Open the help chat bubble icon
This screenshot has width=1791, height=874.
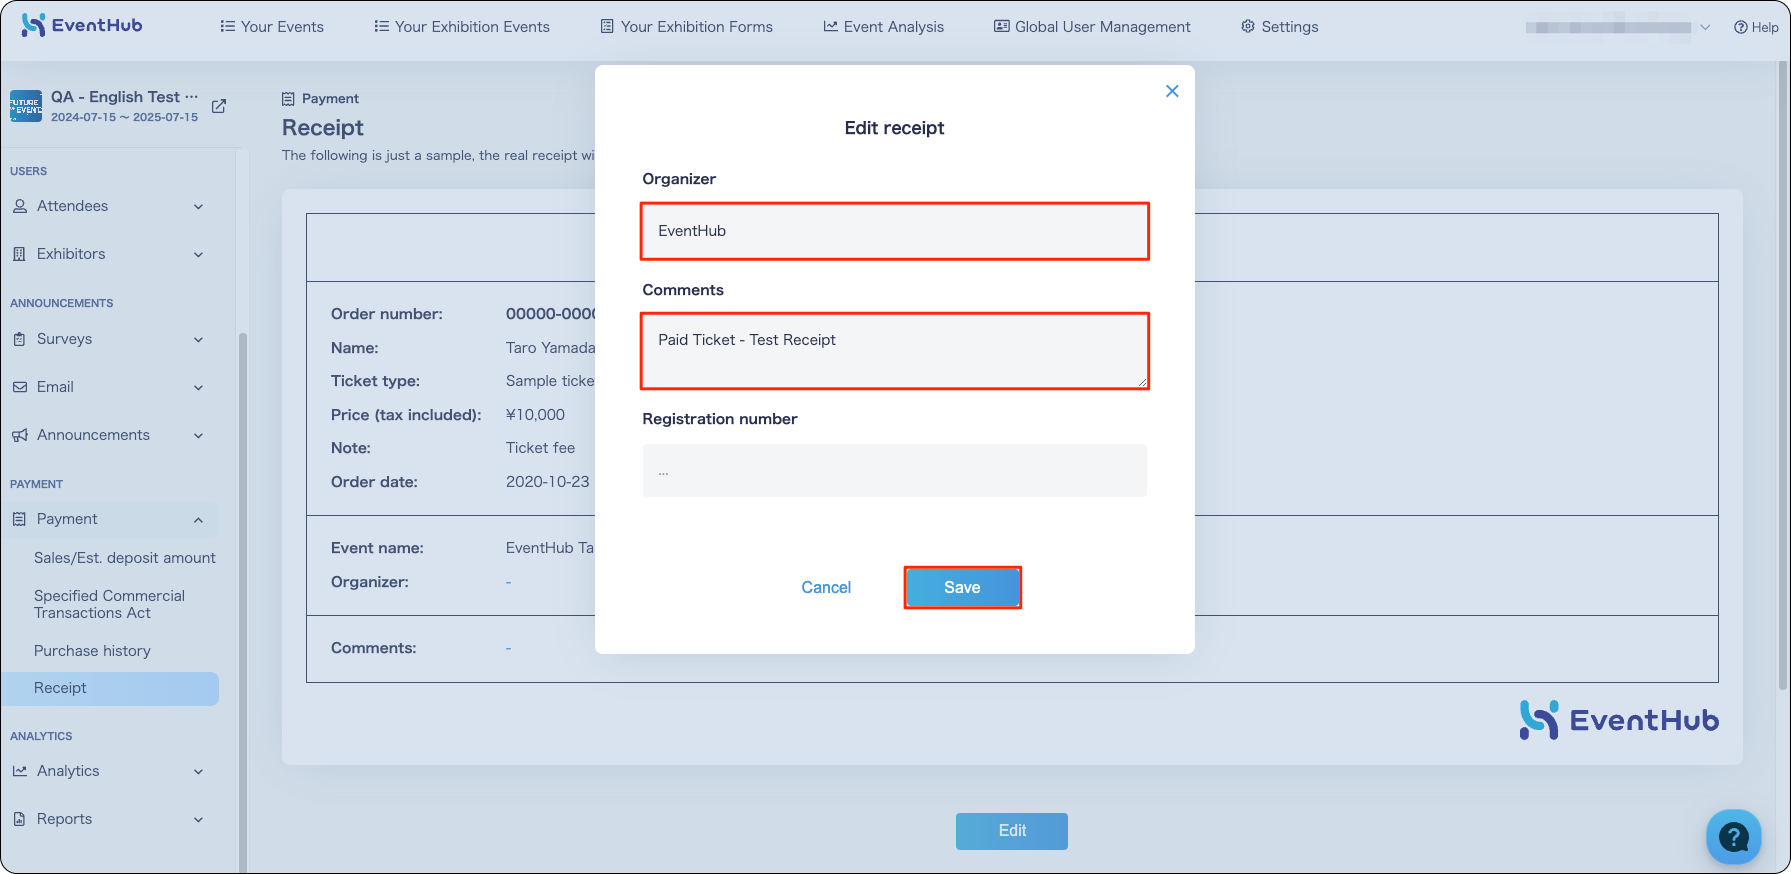click(1733, 836)
